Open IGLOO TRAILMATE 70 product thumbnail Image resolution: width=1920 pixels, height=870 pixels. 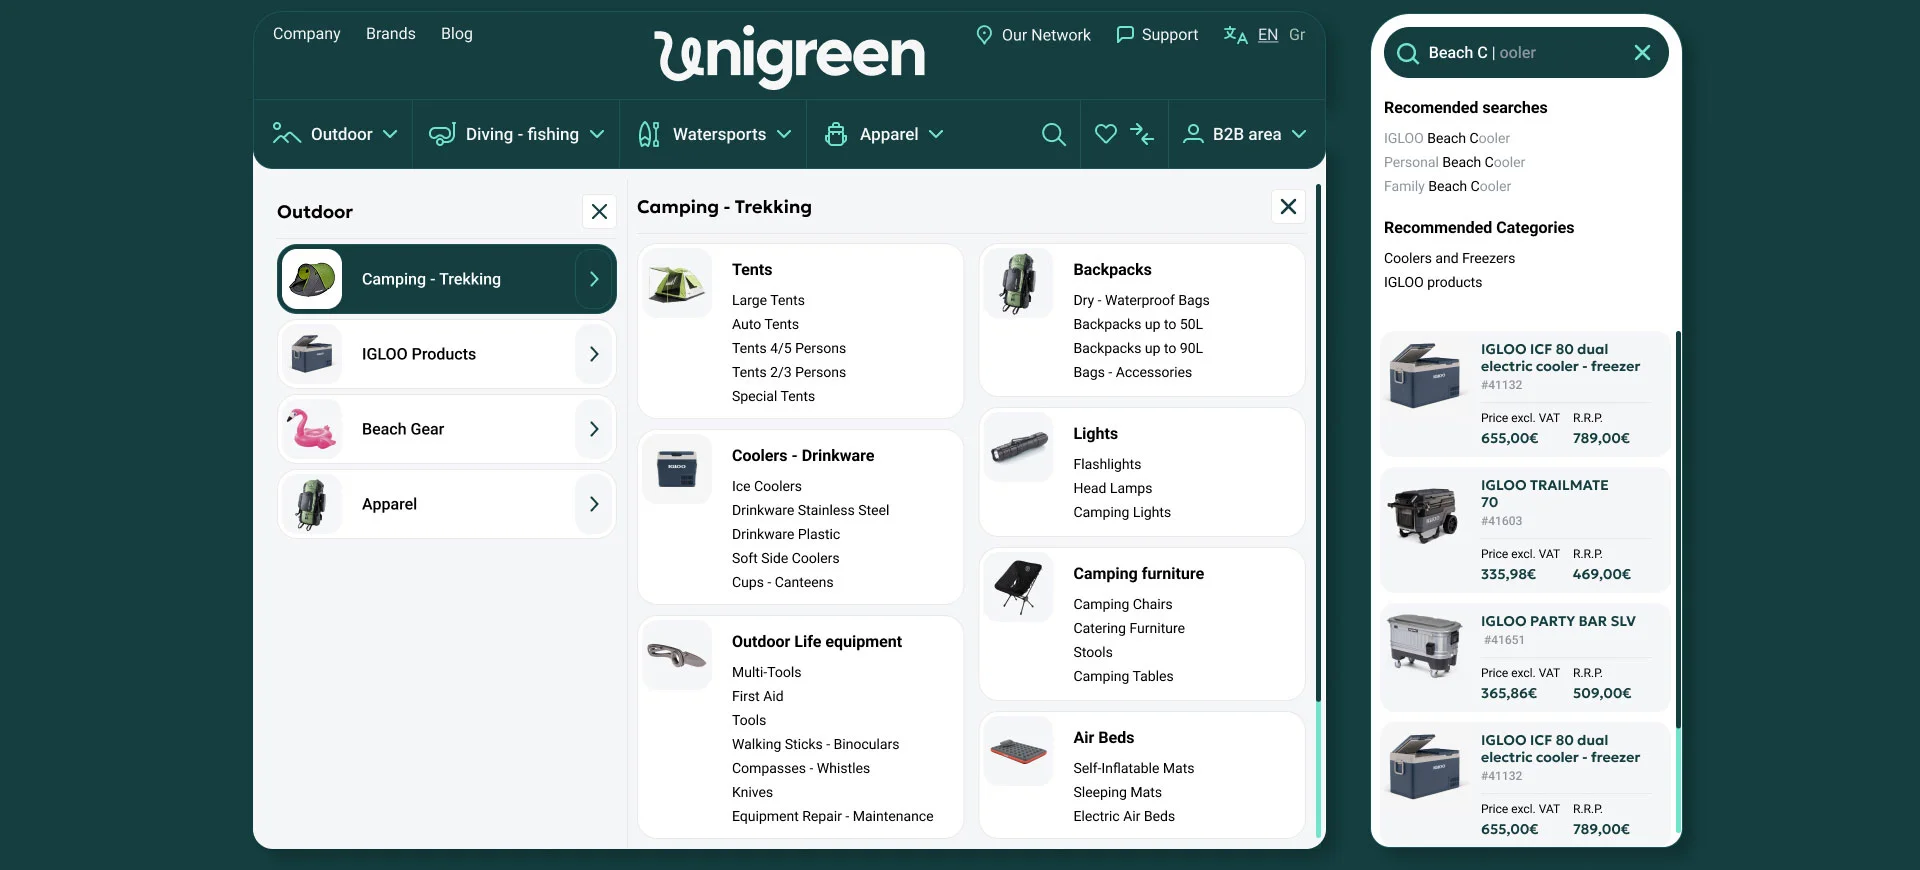(x=1424, y=515)
